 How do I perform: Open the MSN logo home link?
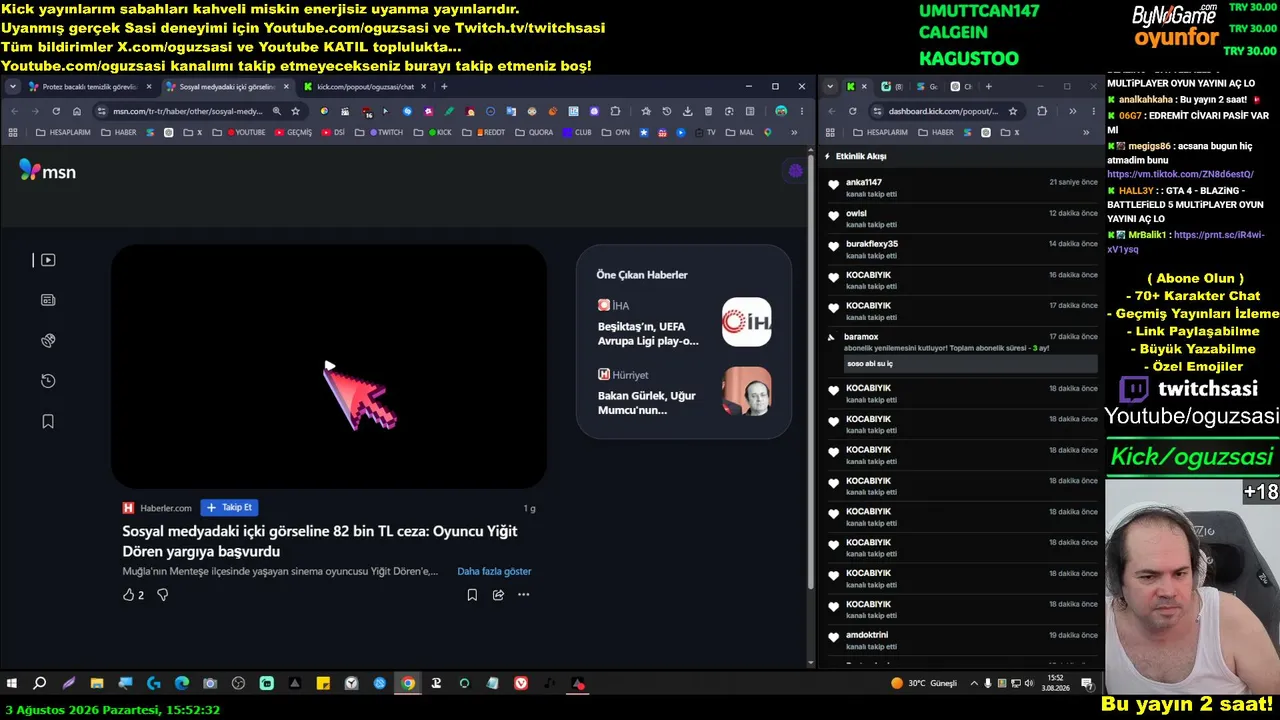point(47,171)
